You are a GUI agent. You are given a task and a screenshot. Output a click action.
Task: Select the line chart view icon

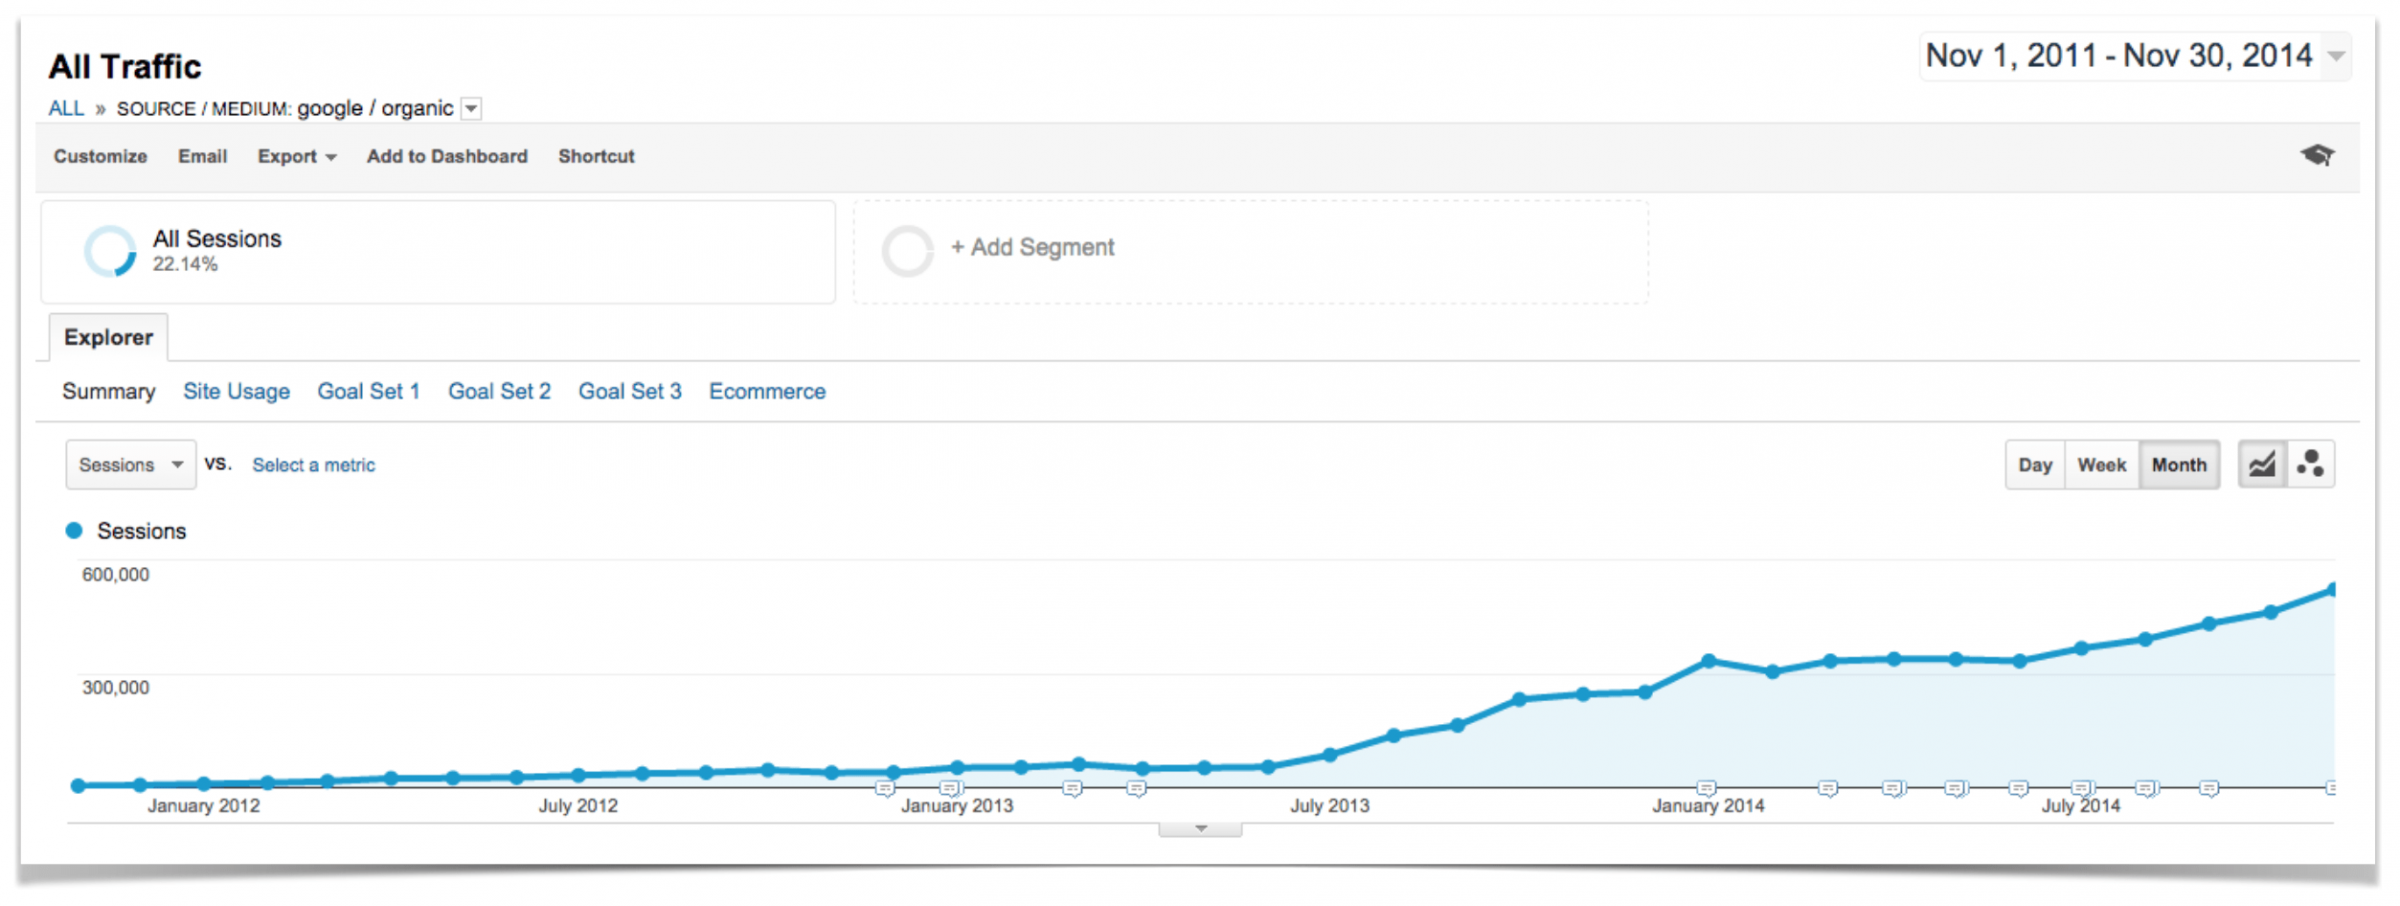pyautogui.click(x=2262, y=463)
